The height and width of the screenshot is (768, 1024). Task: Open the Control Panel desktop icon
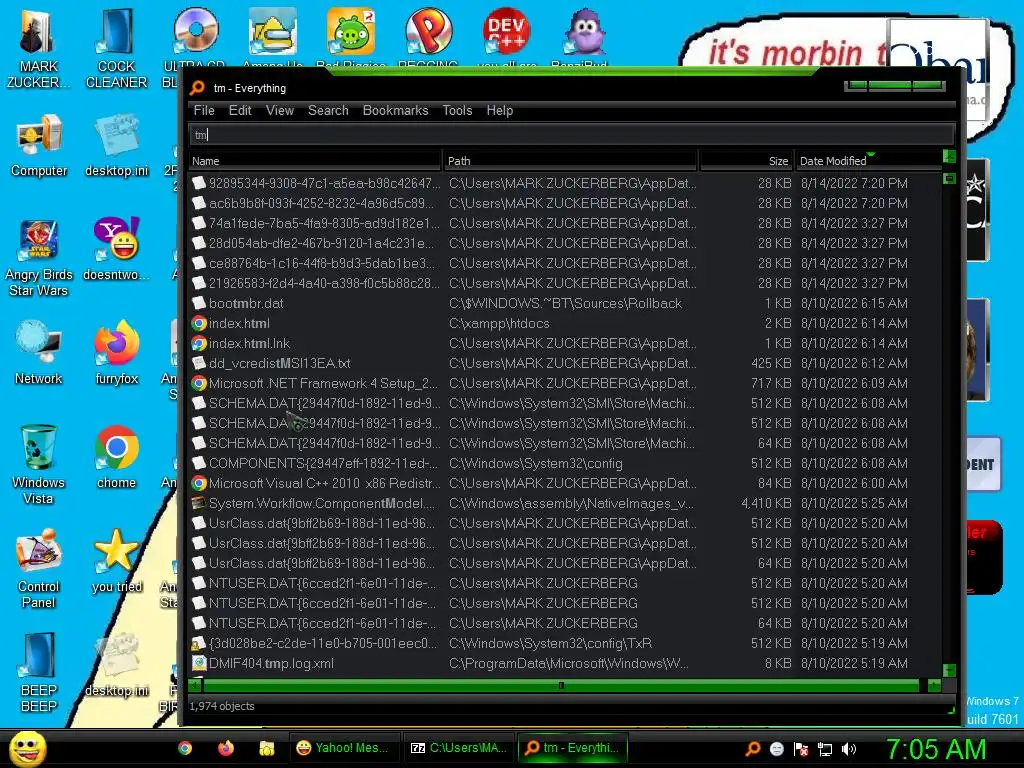[x=38, y=569]
